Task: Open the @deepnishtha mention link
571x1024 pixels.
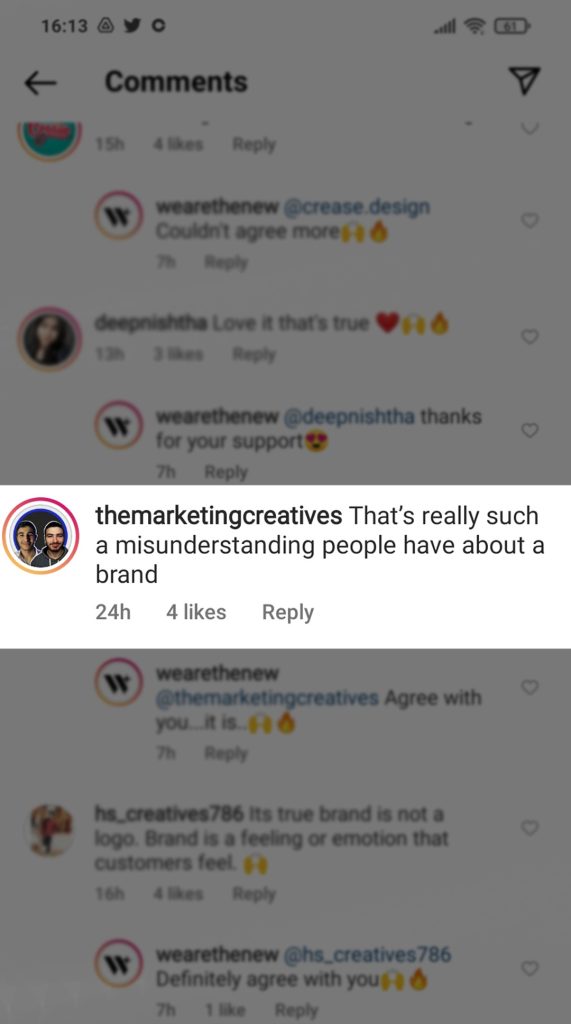Action: tap(349, 417)
